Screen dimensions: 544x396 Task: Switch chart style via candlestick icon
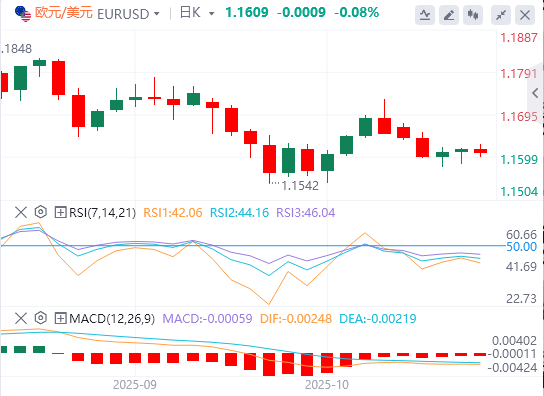click(x=473, y=15)
